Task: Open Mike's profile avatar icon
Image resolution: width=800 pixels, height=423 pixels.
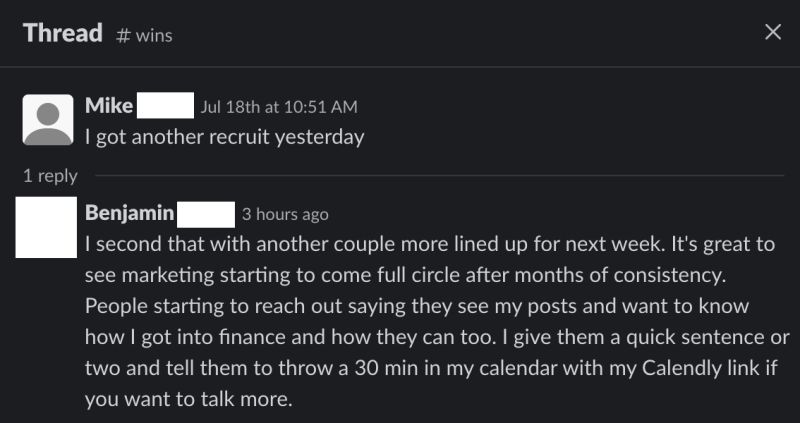Action: (47, 120)
